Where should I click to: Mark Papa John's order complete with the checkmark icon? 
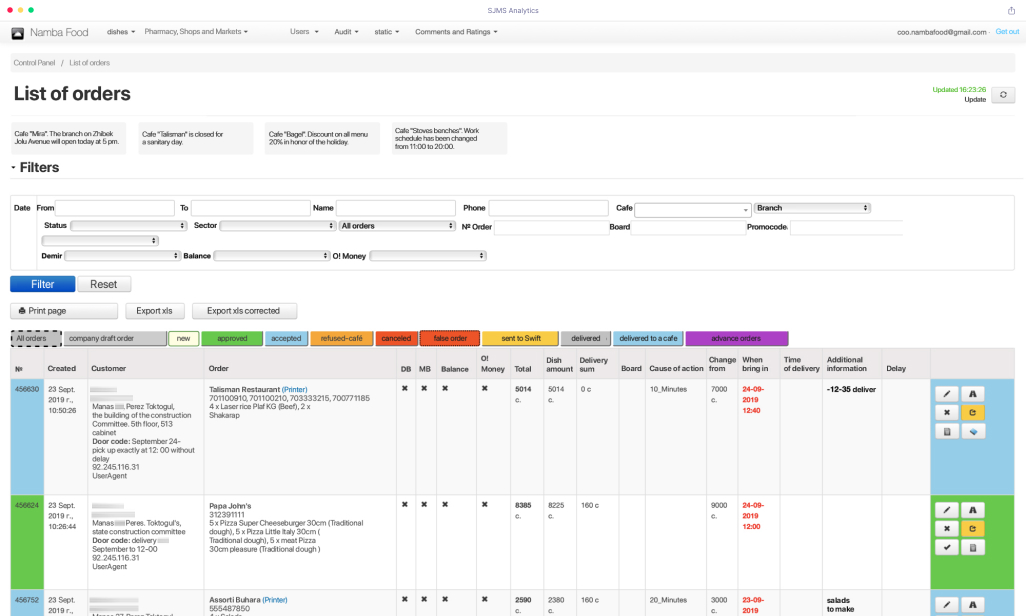(947, 547)
